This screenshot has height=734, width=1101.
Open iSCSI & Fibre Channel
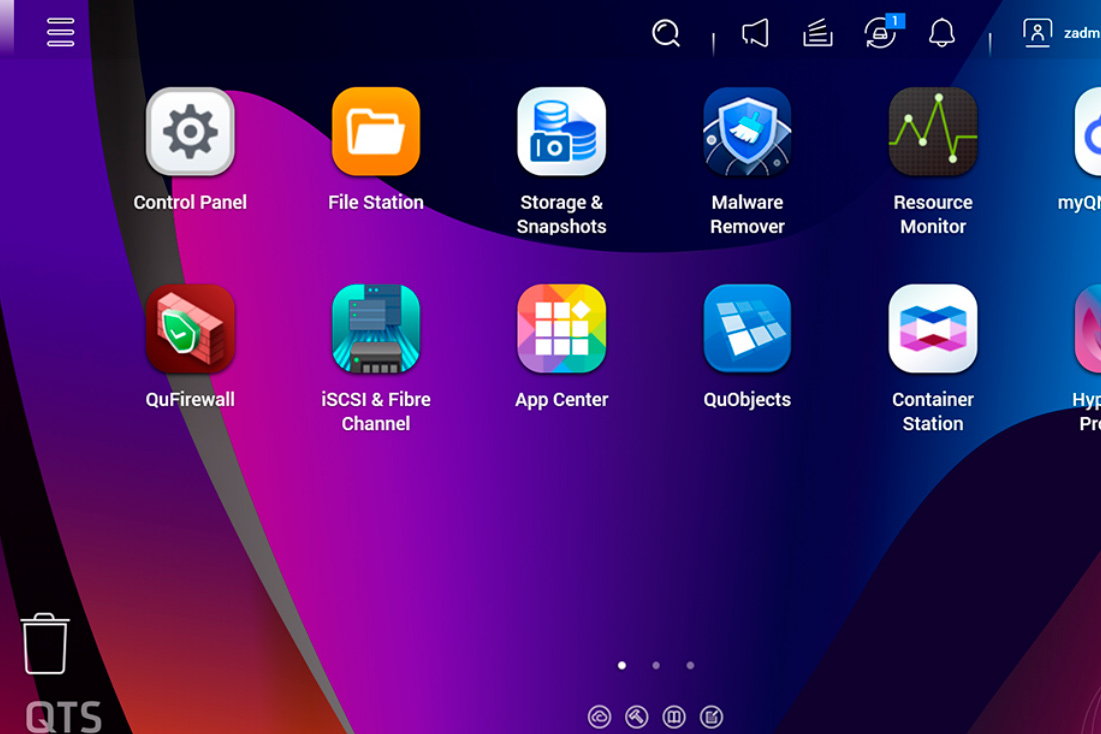pos(376,329)
